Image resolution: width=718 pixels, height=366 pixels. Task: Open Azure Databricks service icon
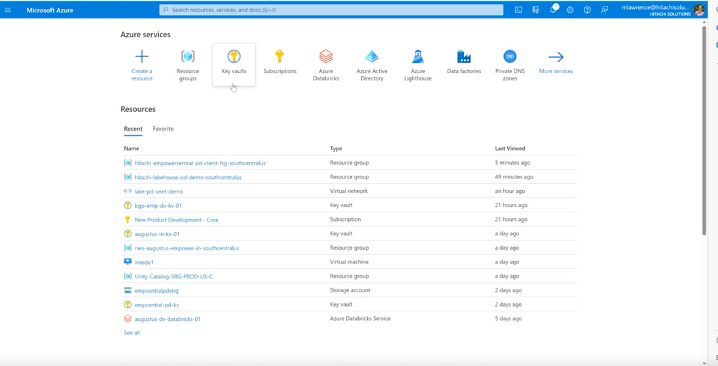(326, 56)
